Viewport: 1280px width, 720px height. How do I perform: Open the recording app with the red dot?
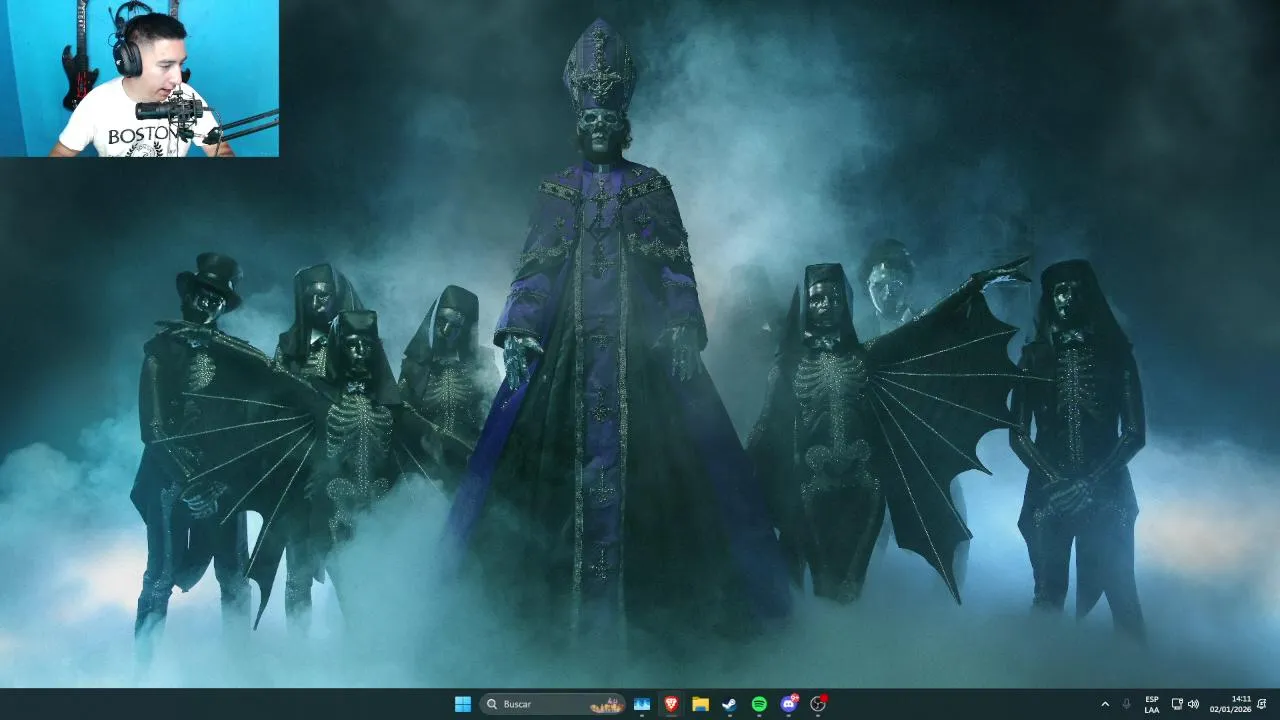pyautogui.click(x=818, y=704)
